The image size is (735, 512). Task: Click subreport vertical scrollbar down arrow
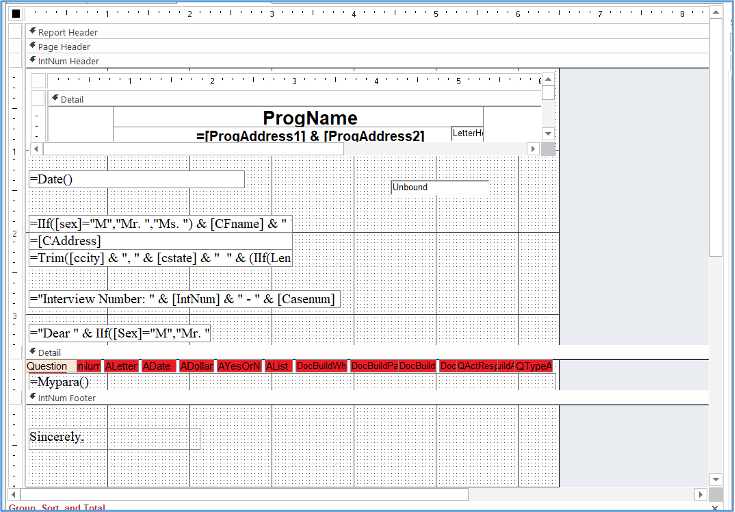[548, 133]
